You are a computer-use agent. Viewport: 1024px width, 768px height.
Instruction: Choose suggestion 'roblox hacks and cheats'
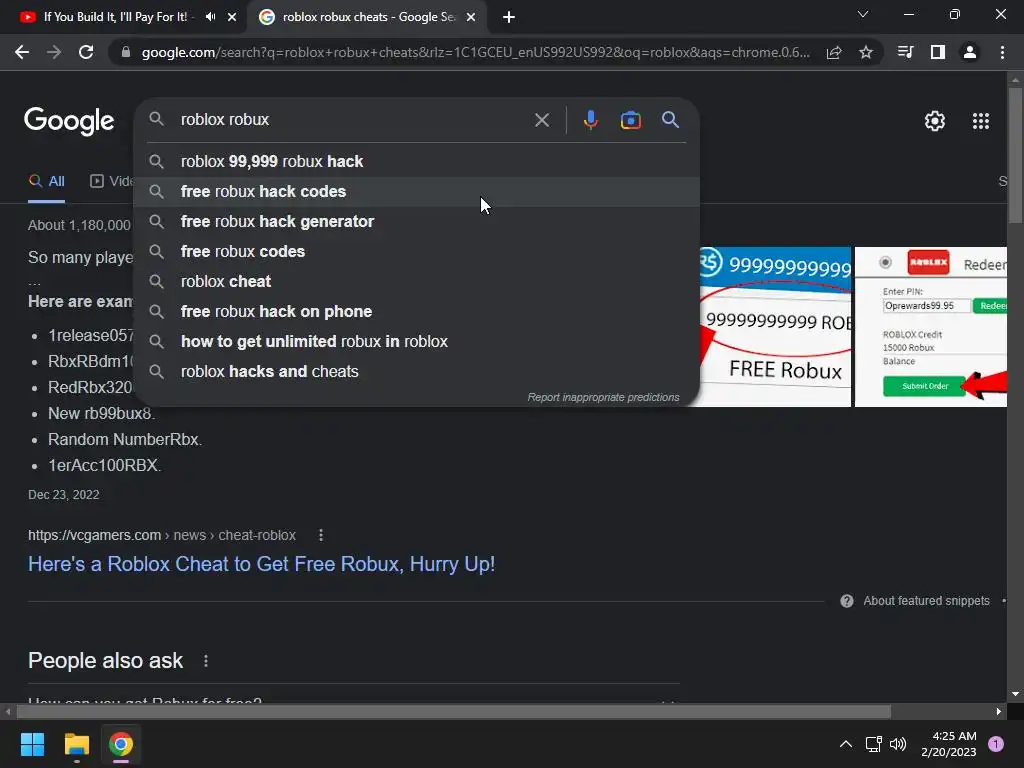(416, 372)
